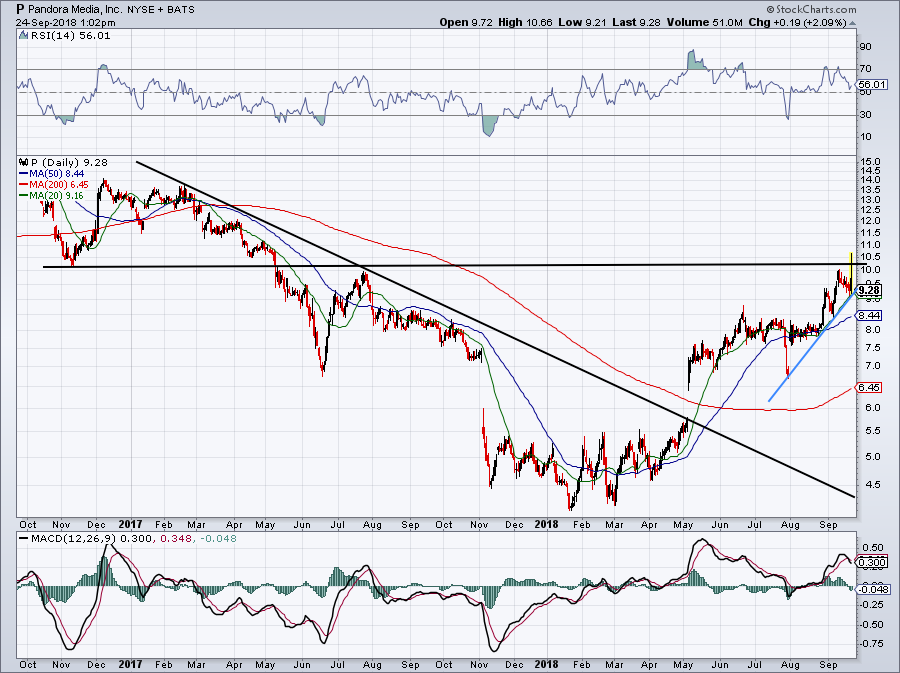The image size is (900, 673).
Task: Click the black line icon before MACD(12,26,9)
Action: pos(23,539)
